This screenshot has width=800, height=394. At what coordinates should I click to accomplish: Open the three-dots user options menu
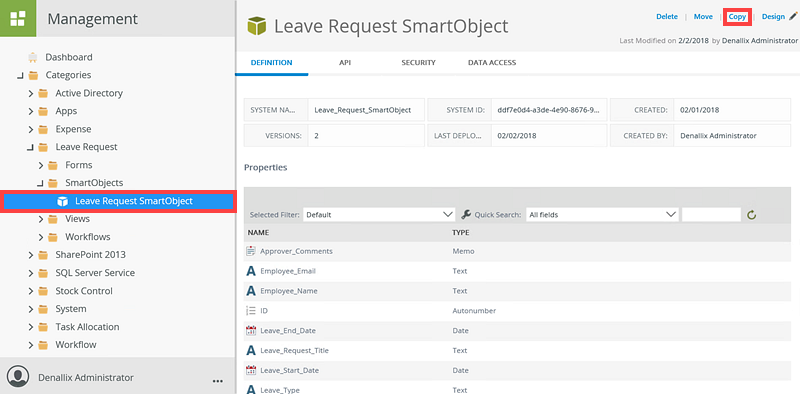(217, 381)
